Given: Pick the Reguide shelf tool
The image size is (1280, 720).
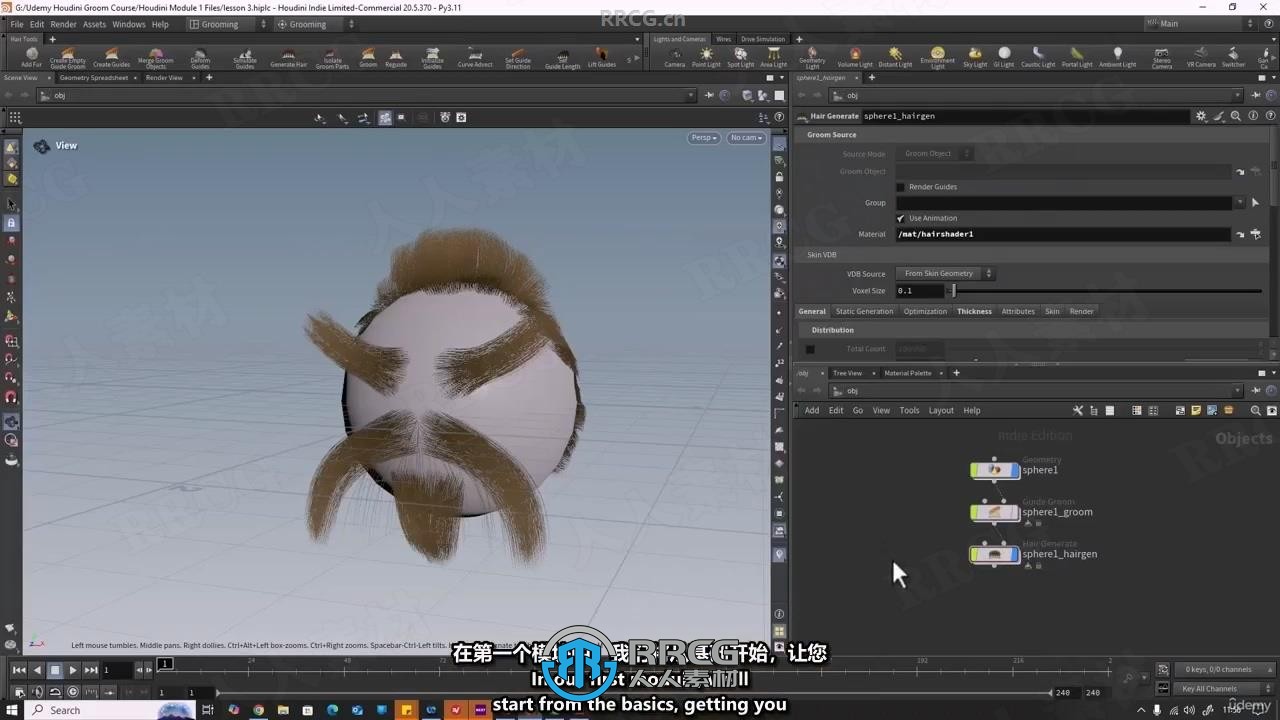Looking at the screenshot, I should pos(396,58).
